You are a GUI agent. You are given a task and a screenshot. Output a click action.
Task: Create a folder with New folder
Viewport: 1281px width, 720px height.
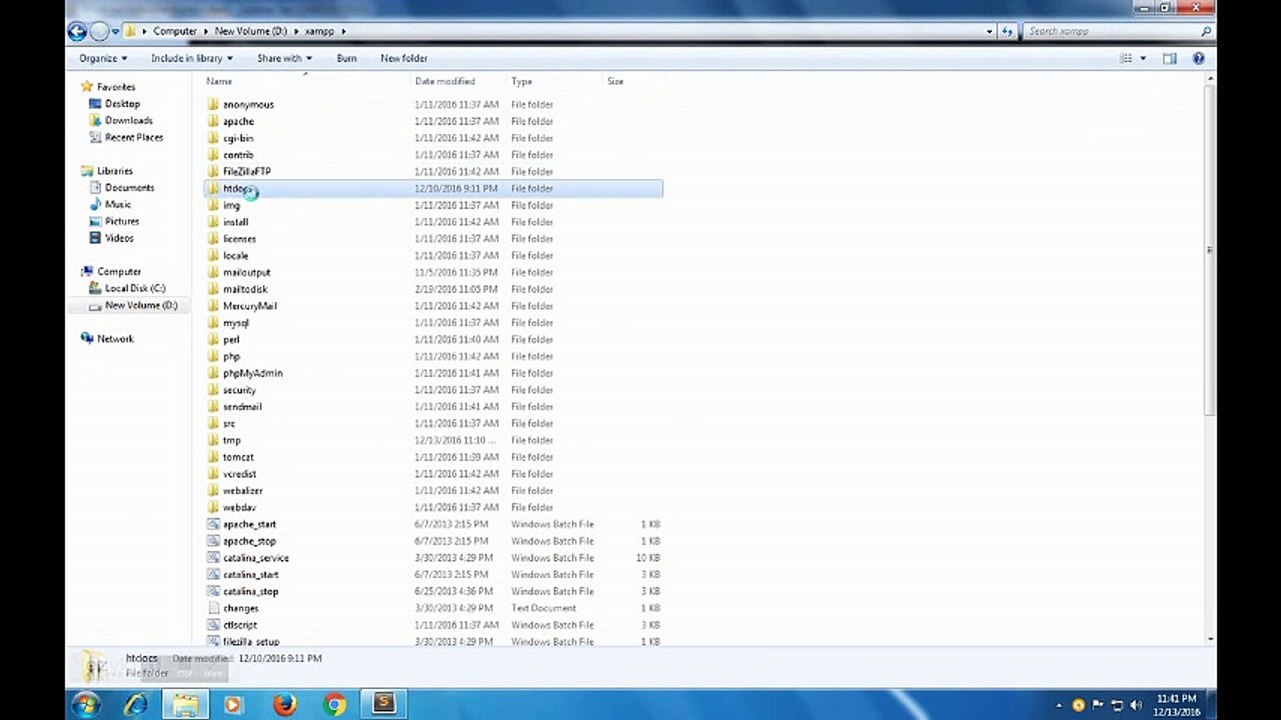(404, 59)
